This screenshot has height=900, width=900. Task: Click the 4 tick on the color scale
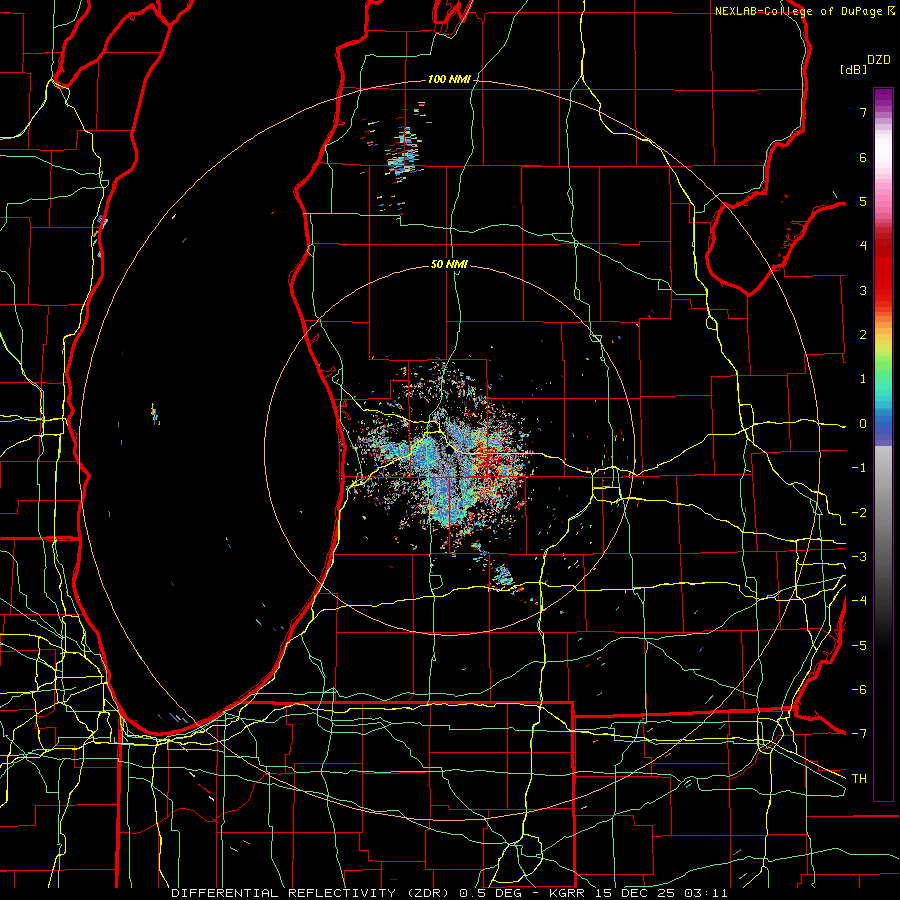[863, 246]
